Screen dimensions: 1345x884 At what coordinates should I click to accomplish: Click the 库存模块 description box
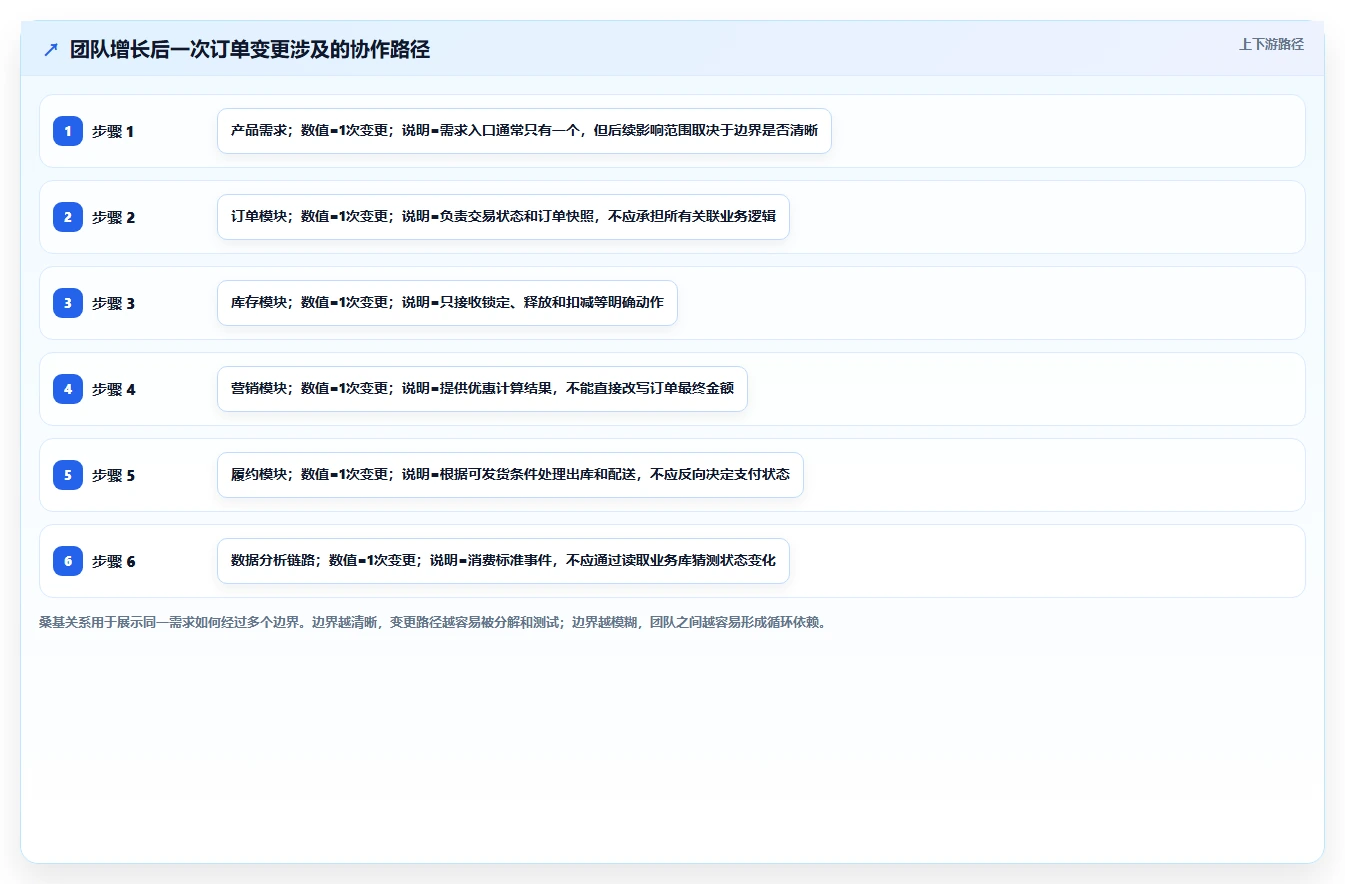[x=447, y=303]
